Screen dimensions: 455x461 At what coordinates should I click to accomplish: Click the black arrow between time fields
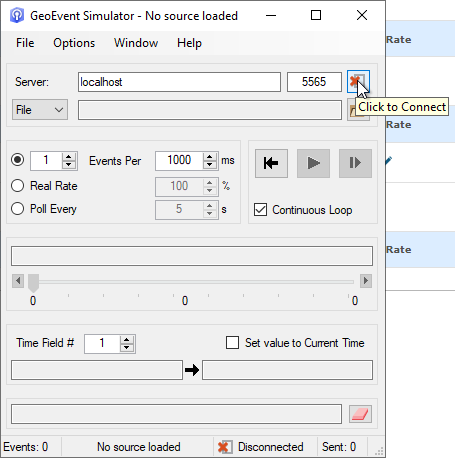(192, 370)
